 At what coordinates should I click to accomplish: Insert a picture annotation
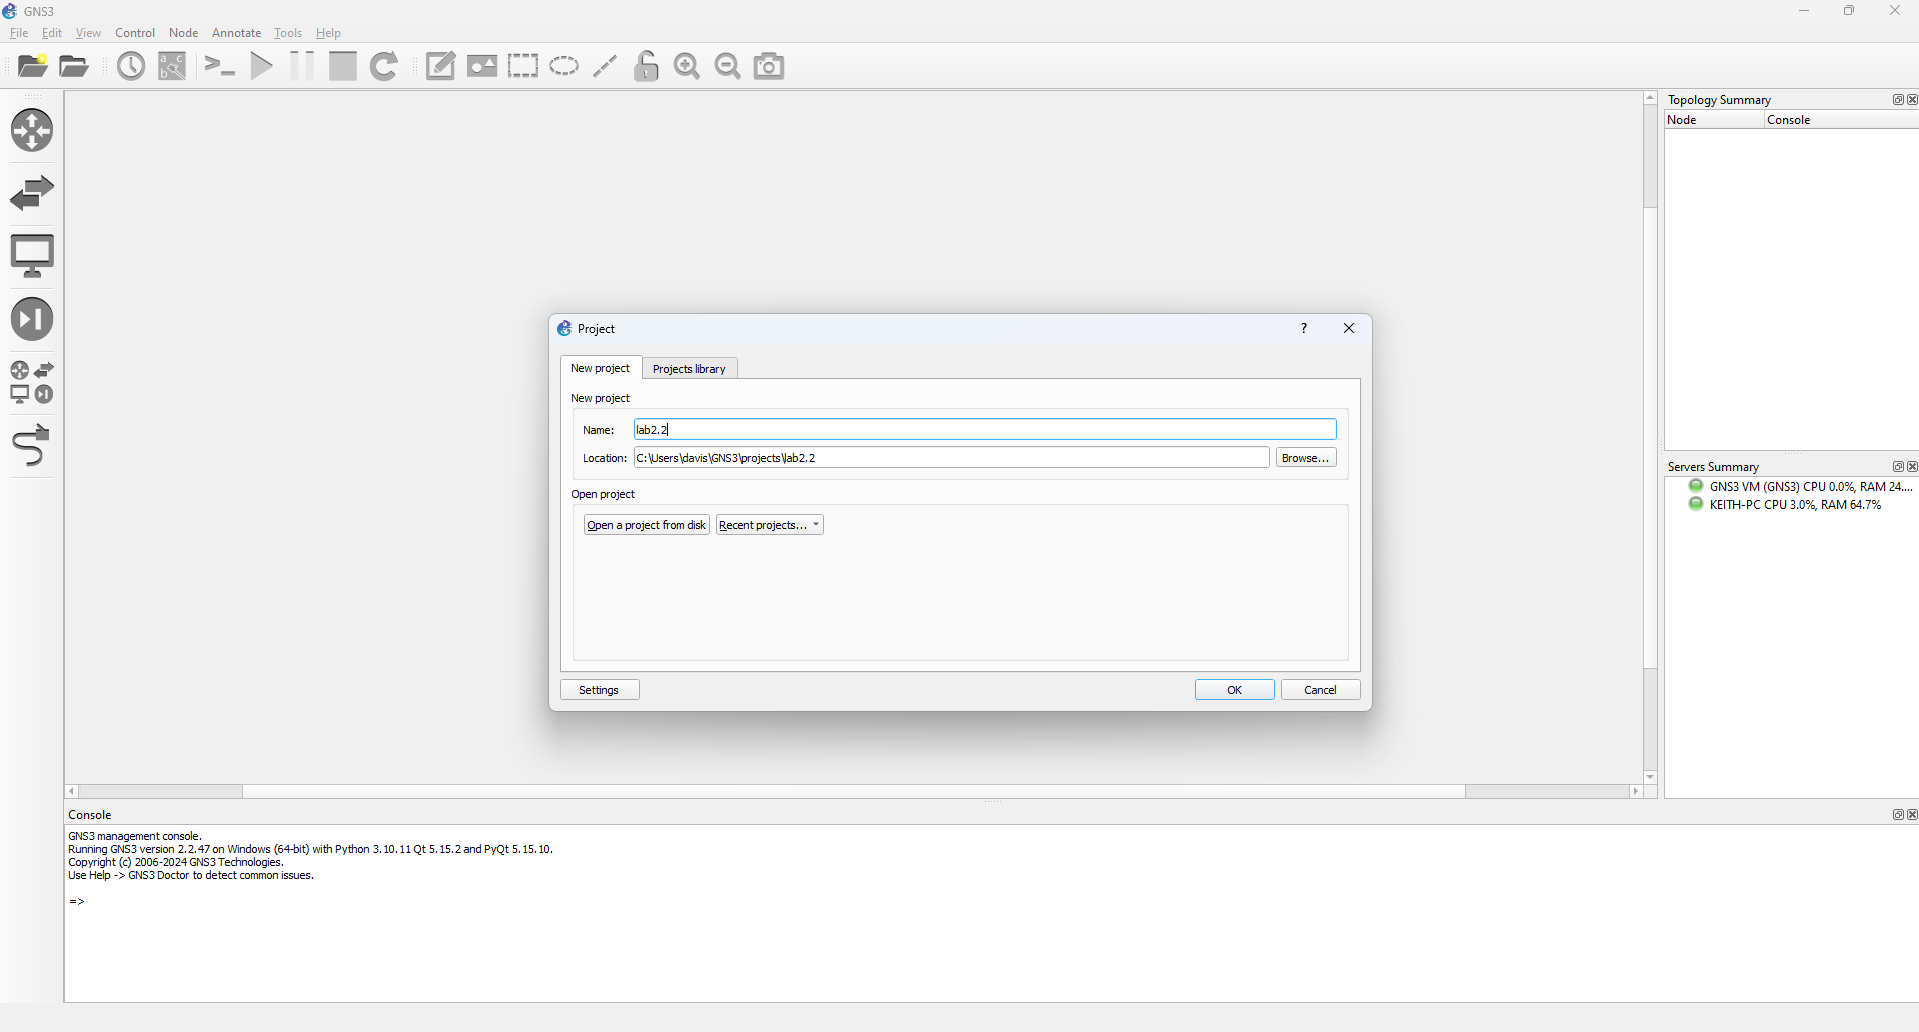click(x=482, y=66)
